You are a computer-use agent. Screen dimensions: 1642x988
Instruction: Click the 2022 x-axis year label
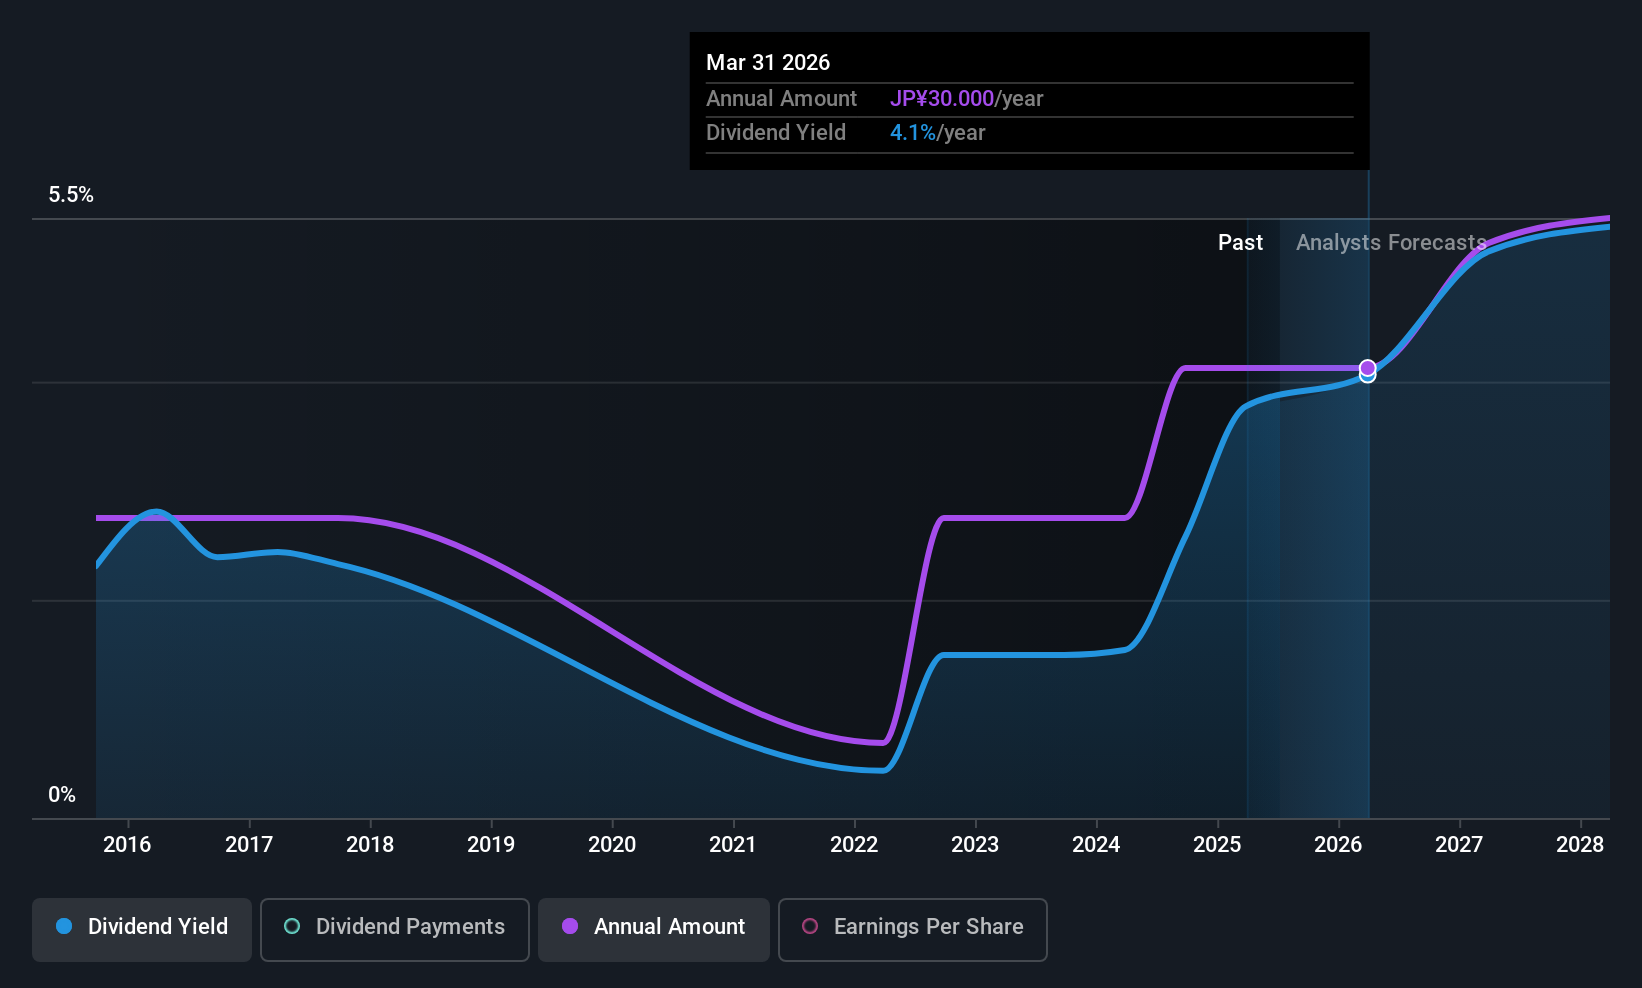coord(854,845)
